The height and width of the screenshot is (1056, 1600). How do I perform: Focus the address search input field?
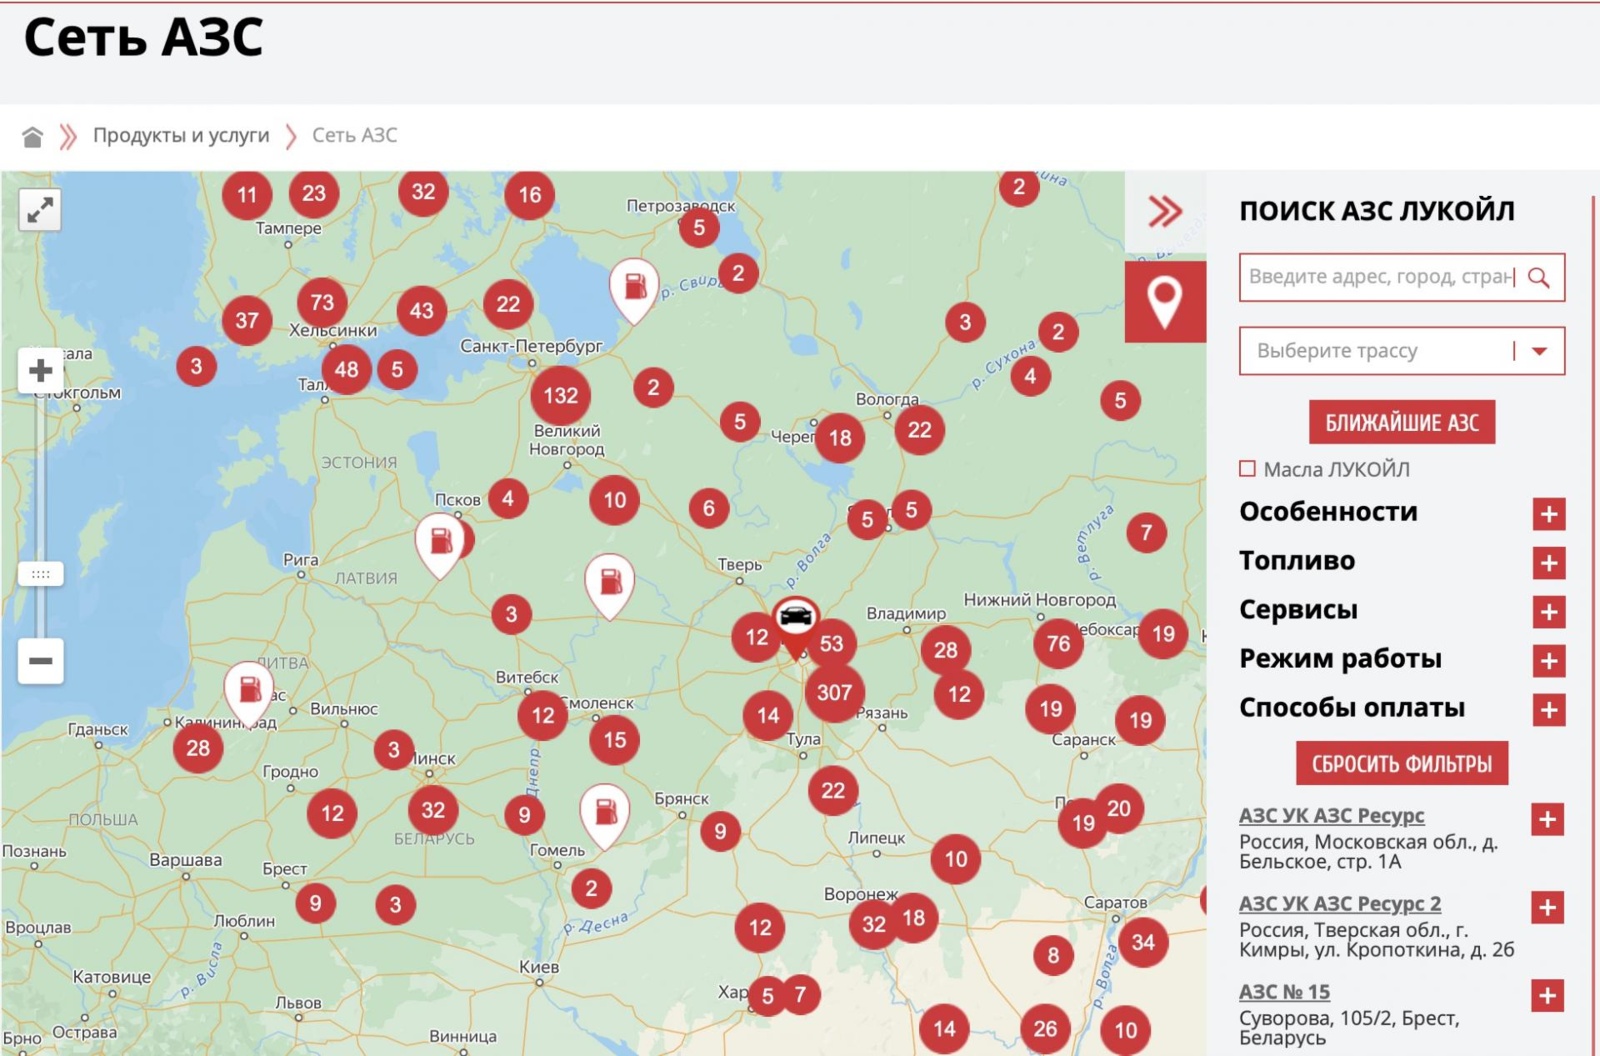click(1380, 277)
